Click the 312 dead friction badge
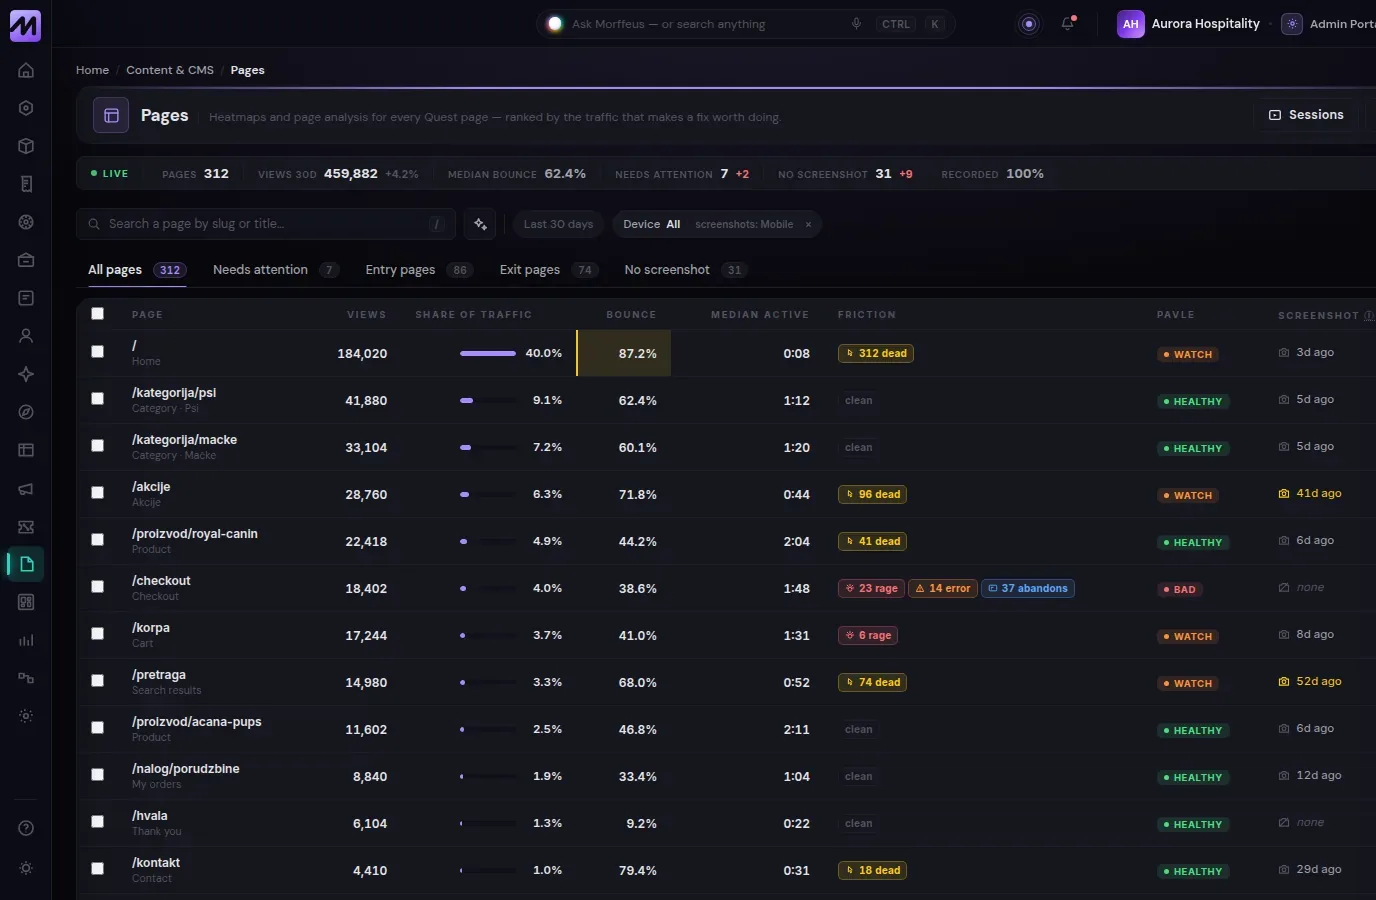1376x900 pixels. pos(876,353)
